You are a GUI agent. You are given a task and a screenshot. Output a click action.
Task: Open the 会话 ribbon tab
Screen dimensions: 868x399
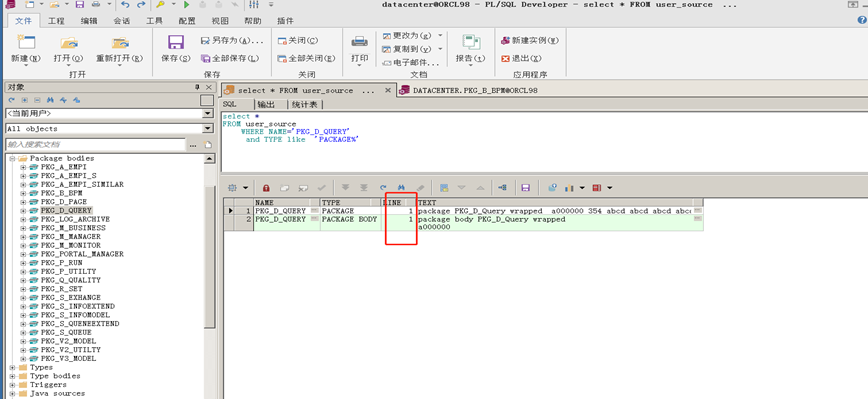[122, 21]
